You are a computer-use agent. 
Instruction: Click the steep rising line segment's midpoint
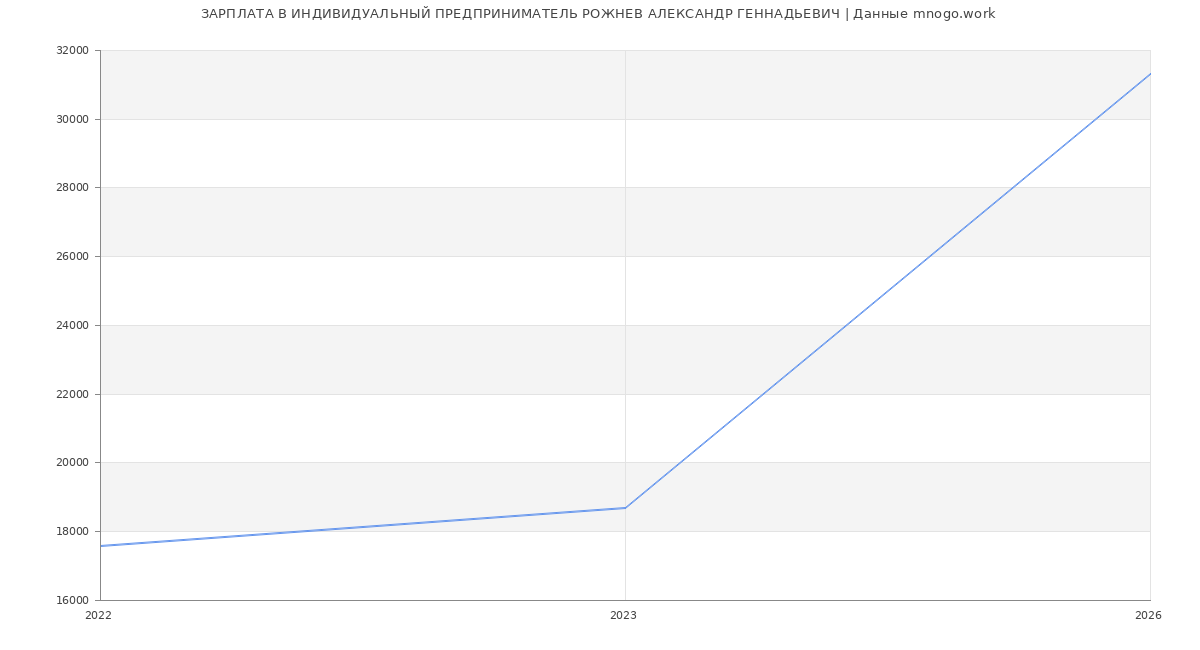(x=888, y=290)
